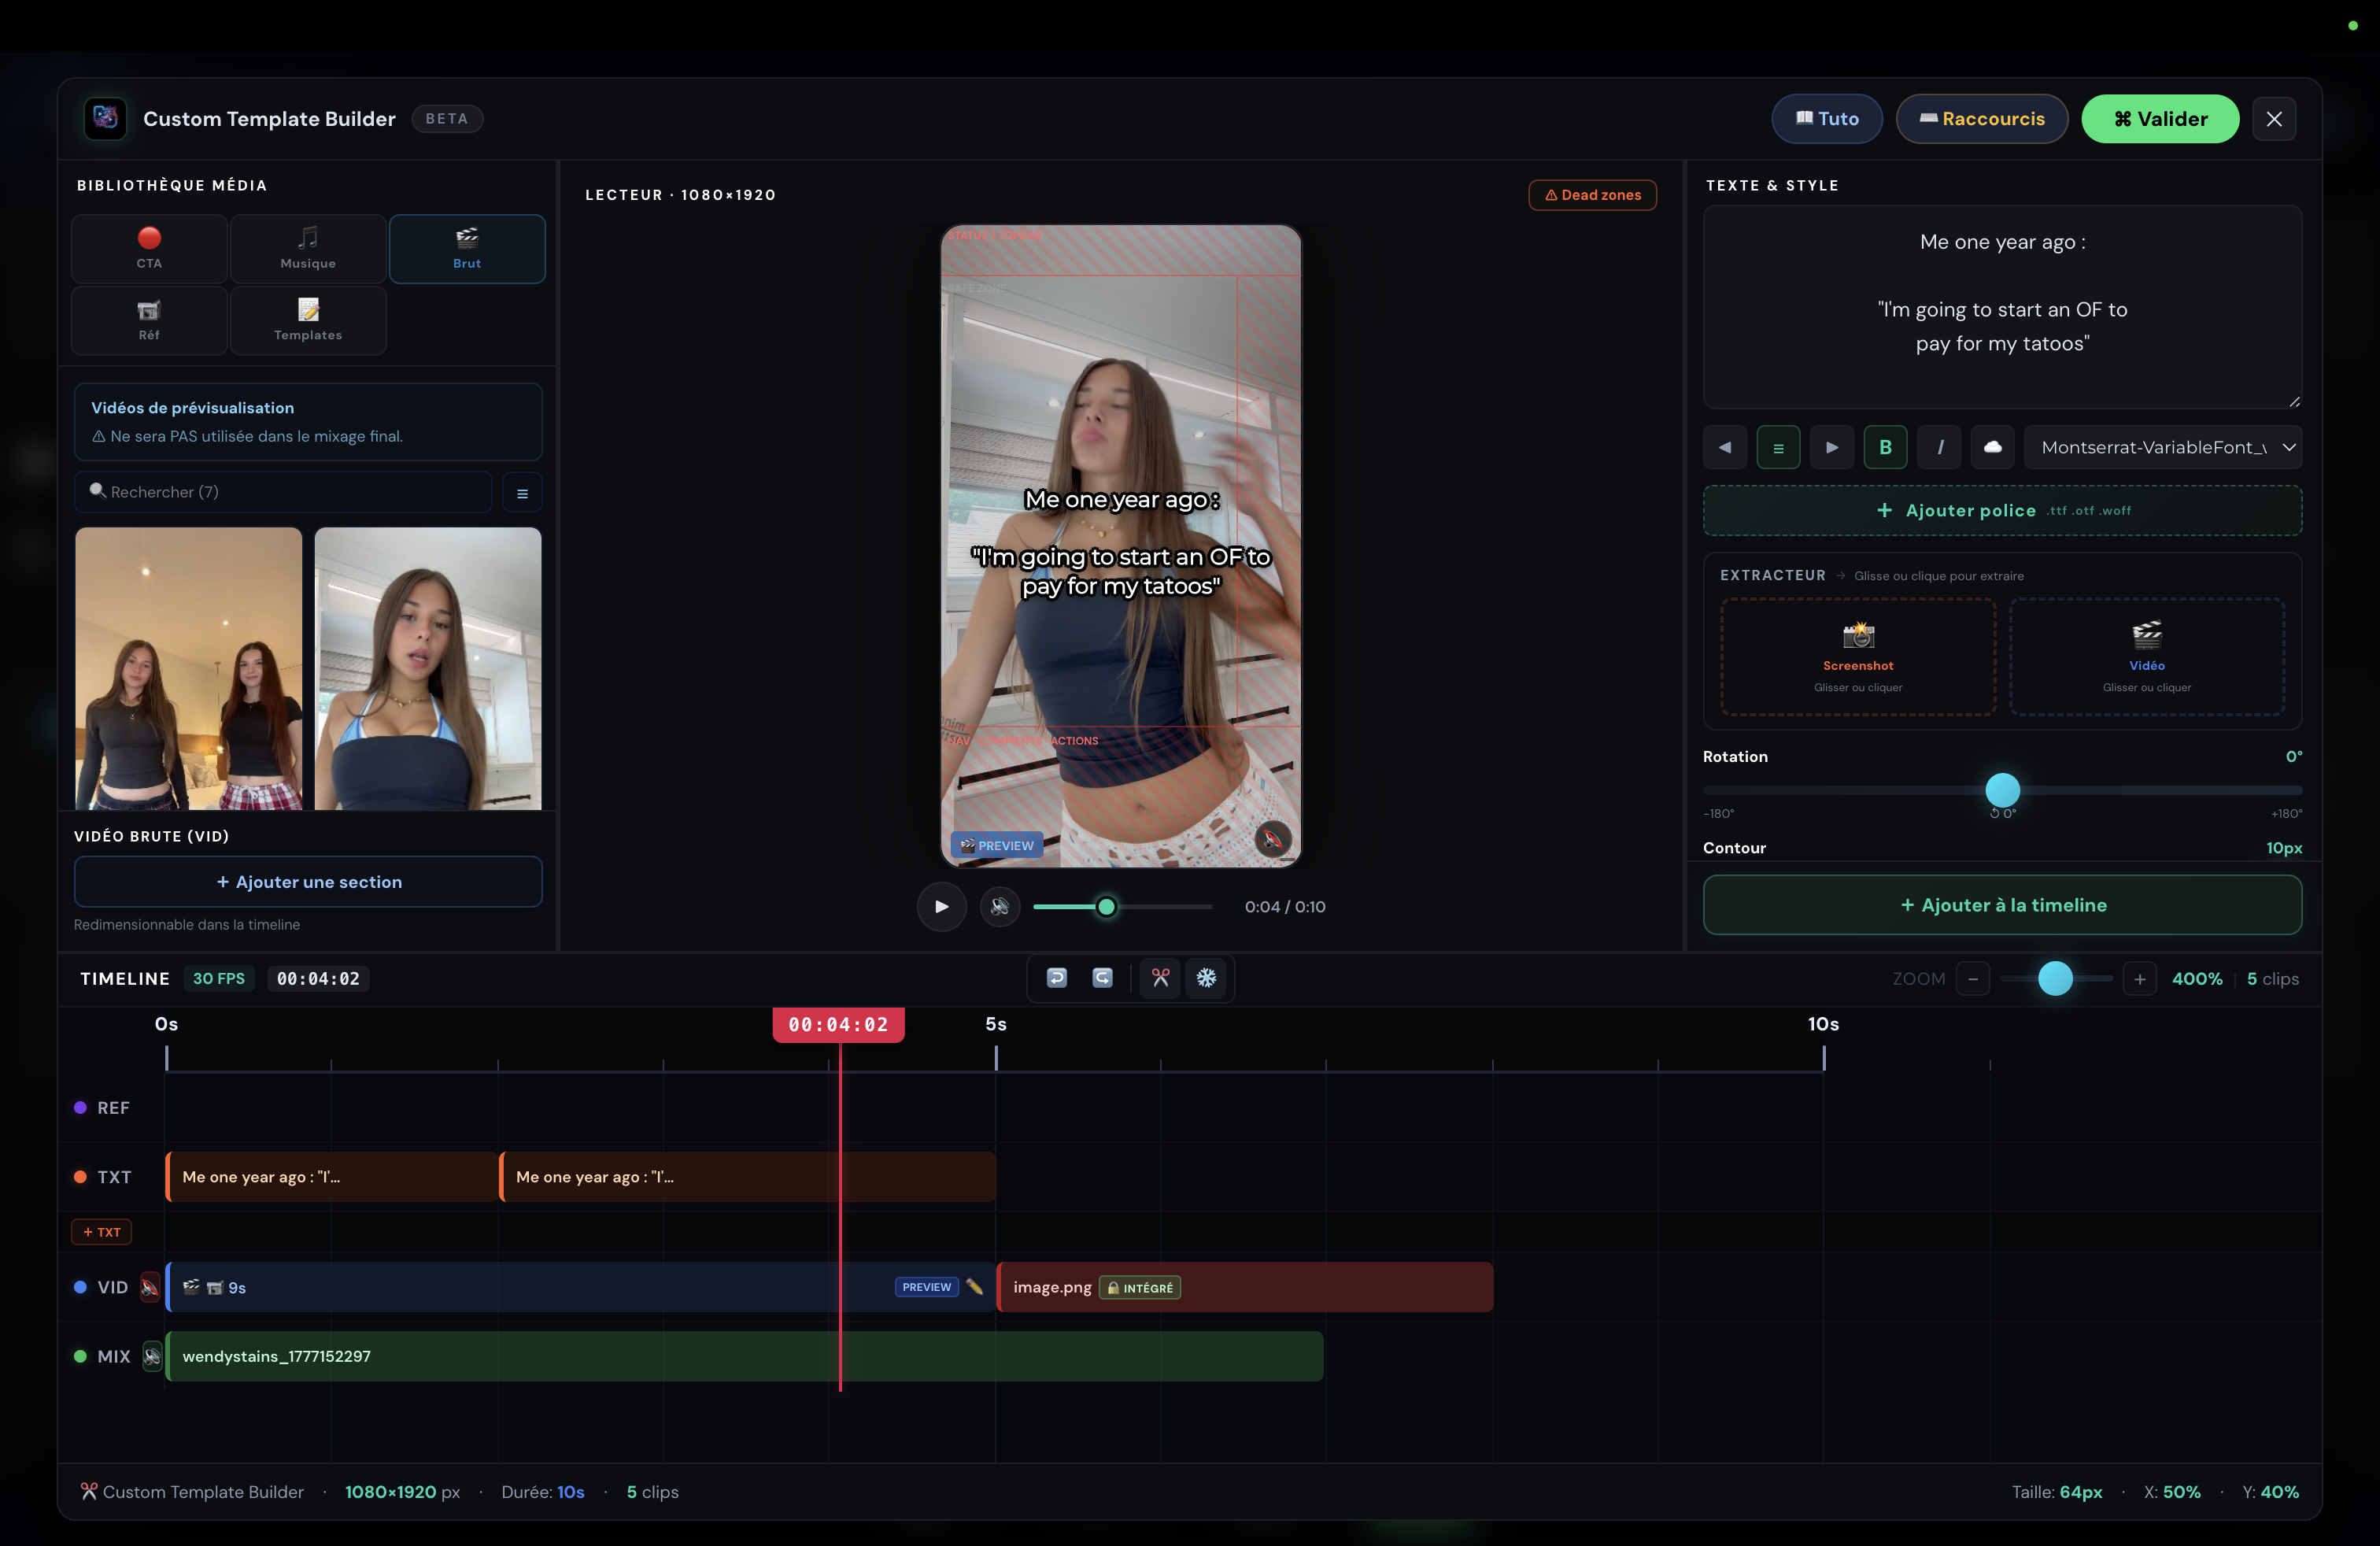2380x1546 pixels.
Task: Play the preview video
Action: (941, 907)
